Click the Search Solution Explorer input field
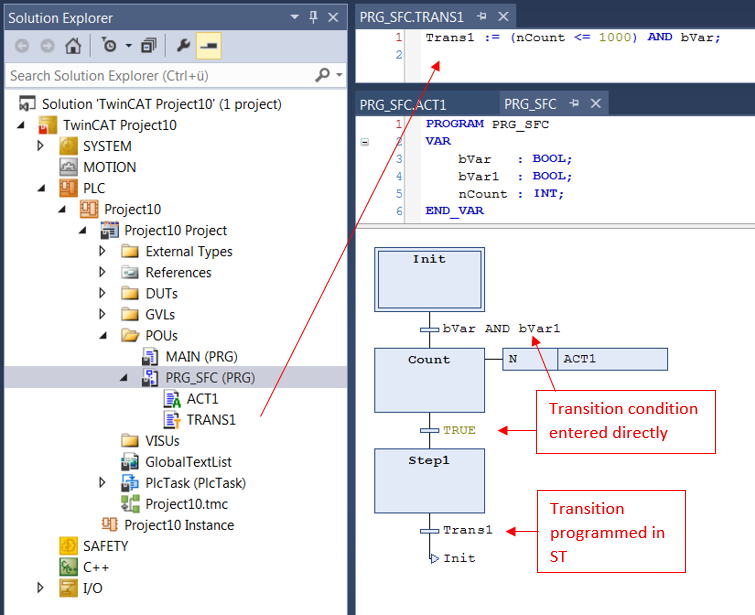Viewport: 755px width, 615px height. click(x=161, y=76)
